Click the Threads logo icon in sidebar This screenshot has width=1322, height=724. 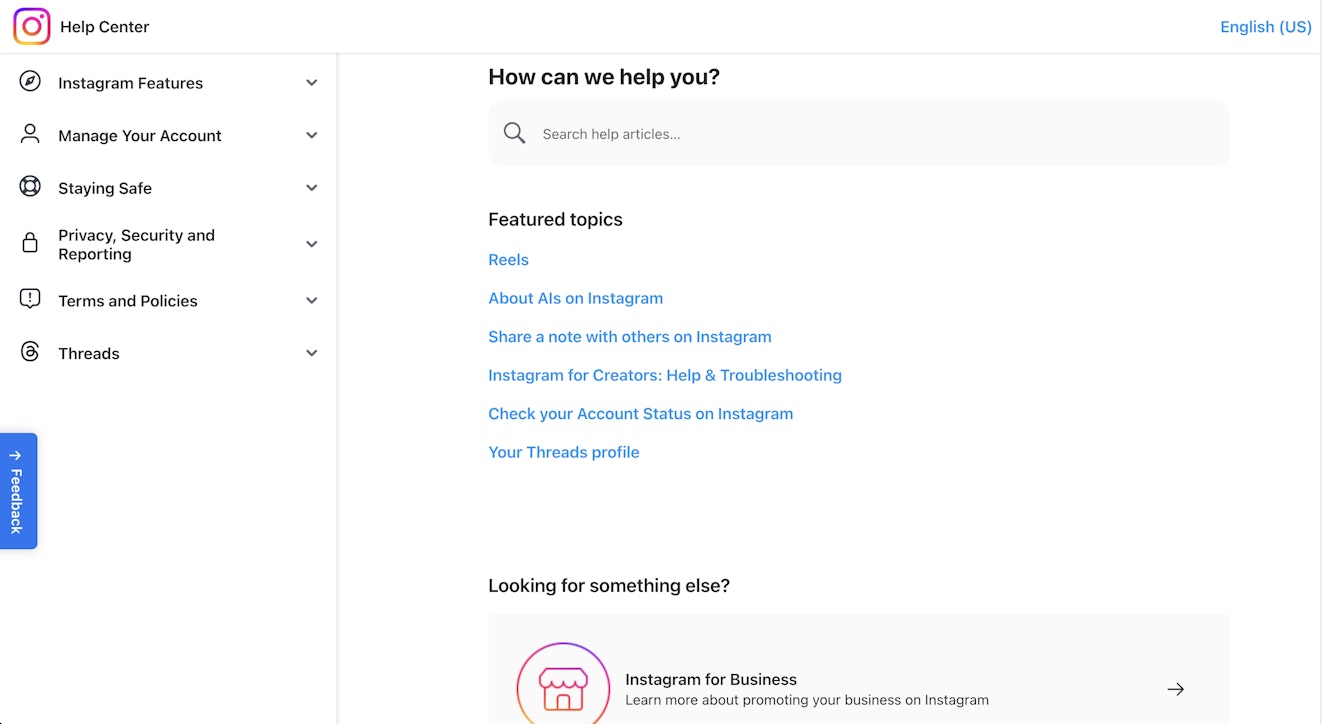30,352
